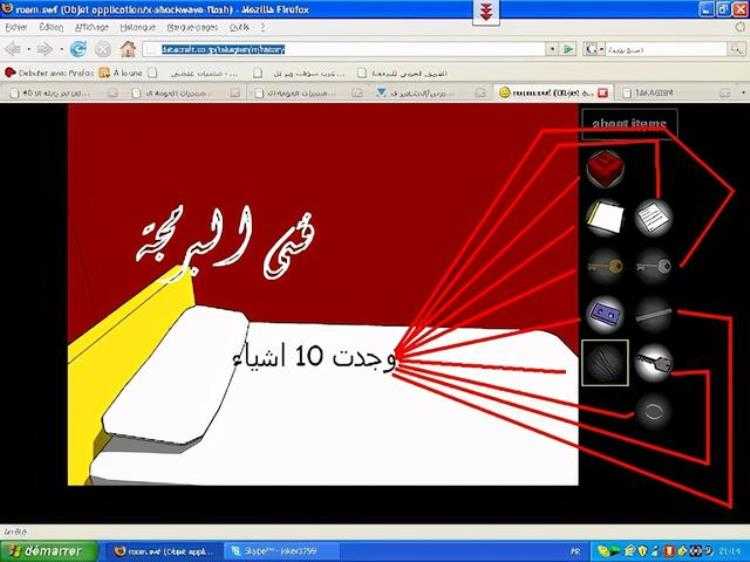Click the highlighted dark inventory slot

point(604,361)
